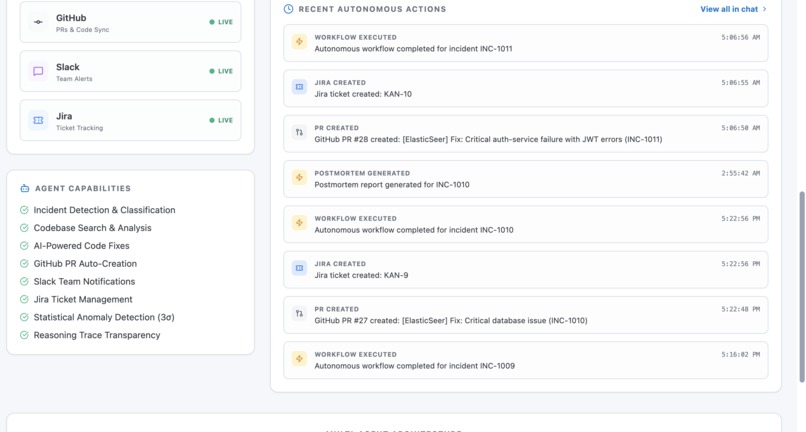
Task: Click check icon for Codebase Search & Analysis
Action: (24, 228)
